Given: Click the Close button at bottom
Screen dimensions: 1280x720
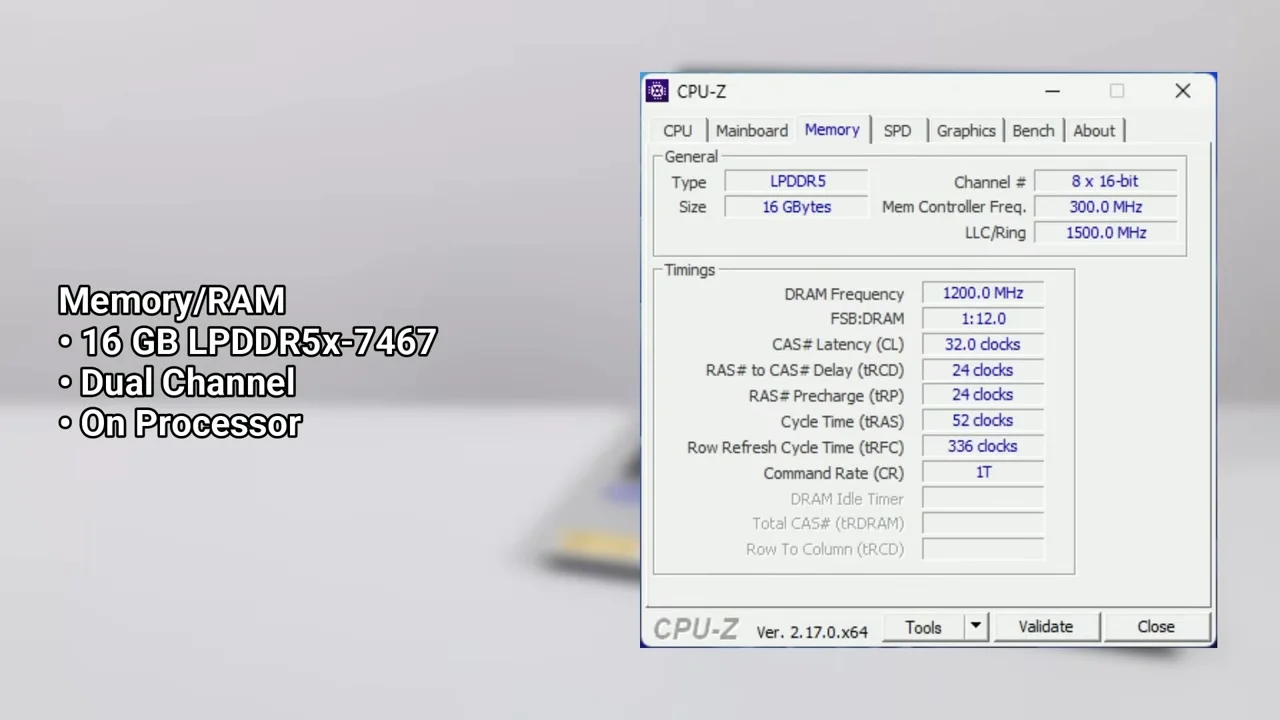Looking at the screenshot, I should coord(1156,627).
